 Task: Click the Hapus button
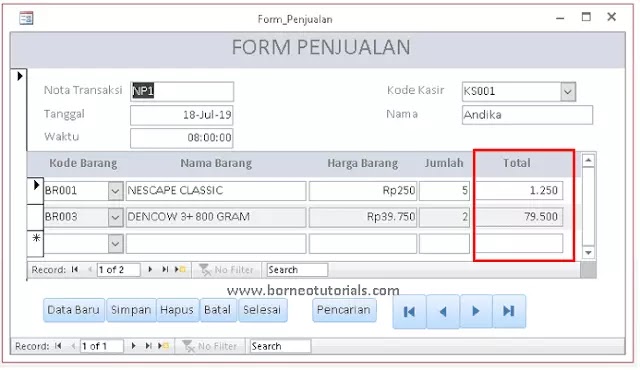pos(177,310)
